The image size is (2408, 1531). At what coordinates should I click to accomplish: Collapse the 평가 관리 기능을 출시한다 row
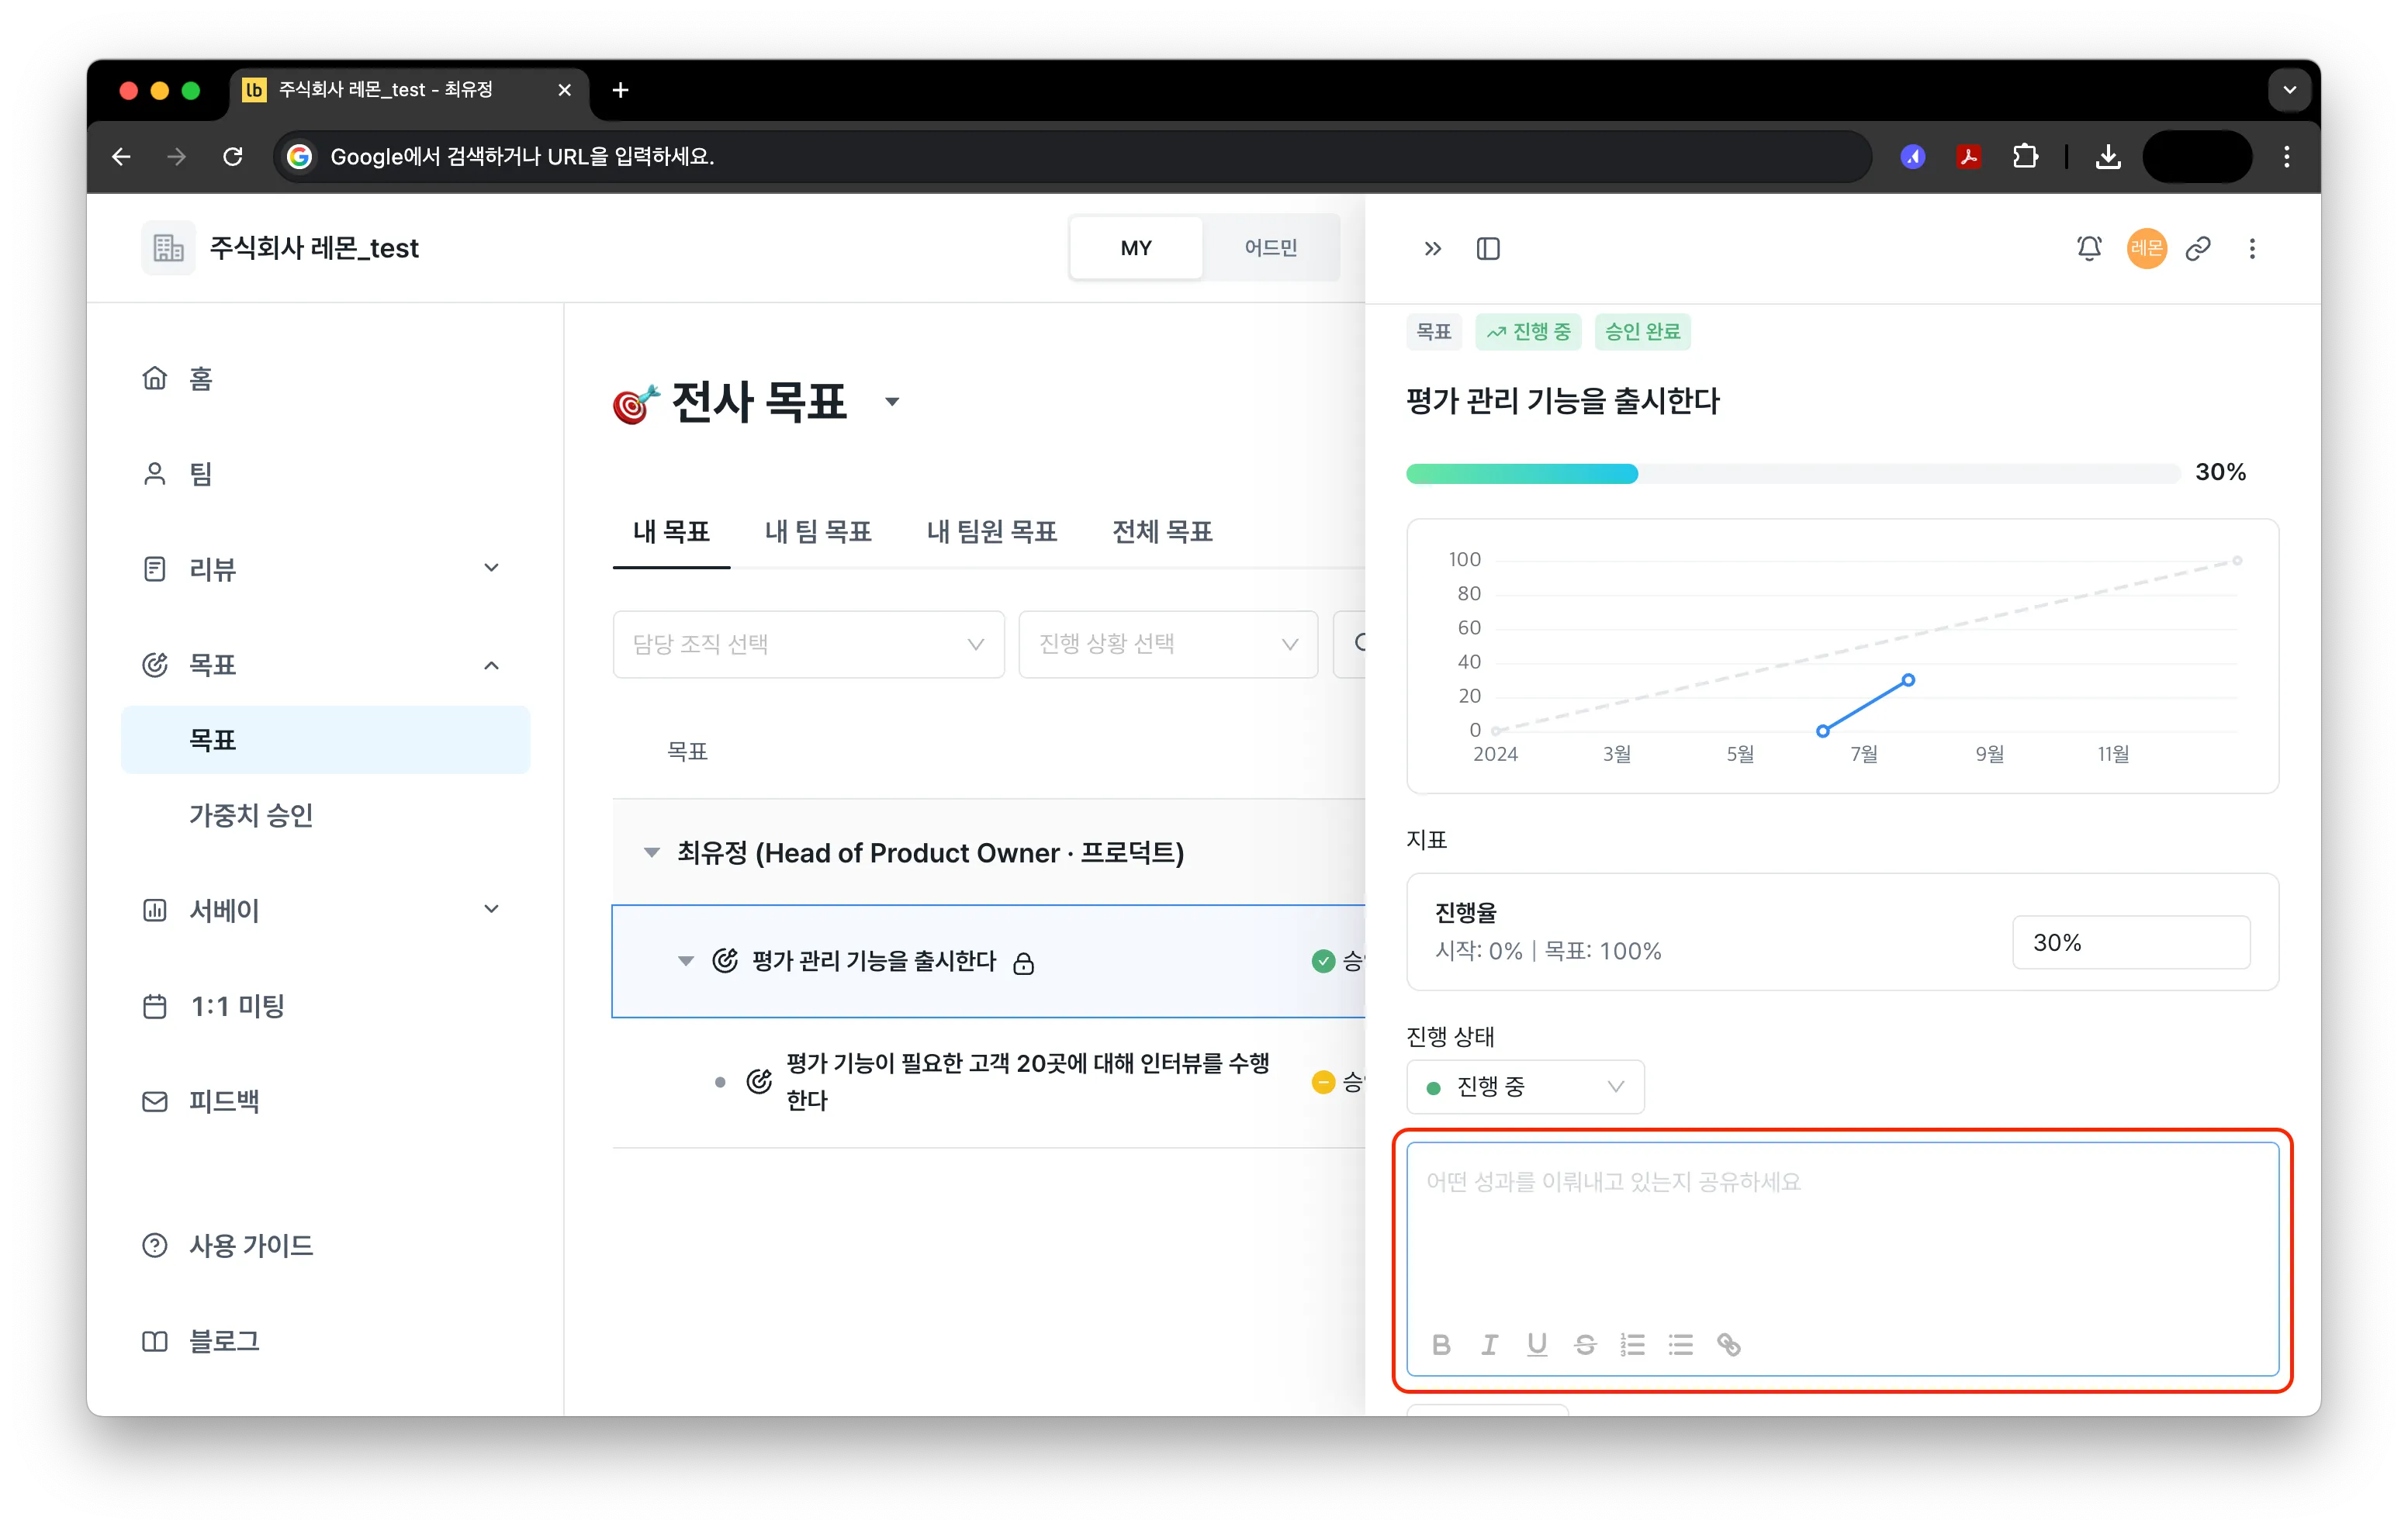(685, 961)
